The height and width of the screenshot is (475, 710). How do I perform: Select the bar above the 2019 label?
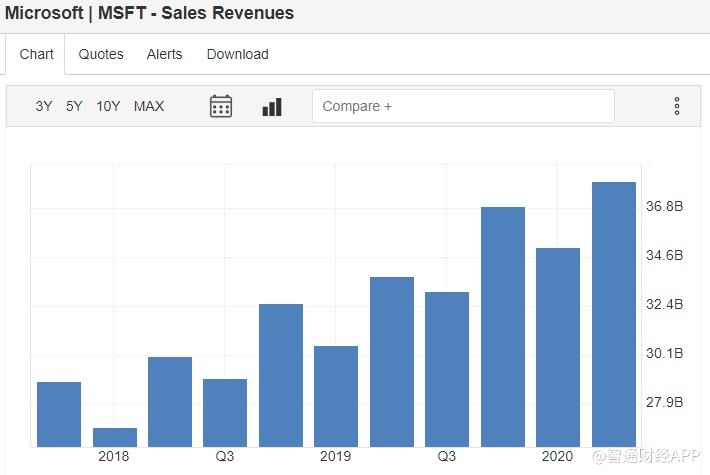[336, 396]
